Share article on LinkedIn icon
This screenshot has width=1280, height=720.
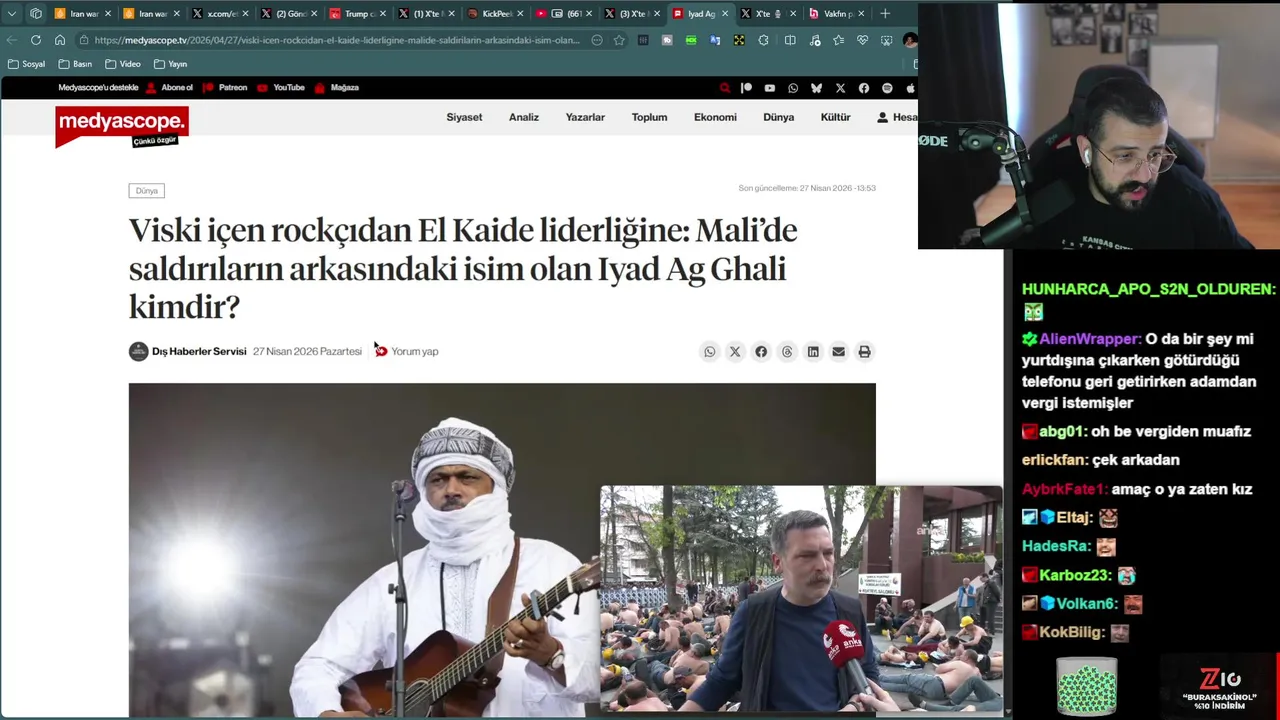(x=813, y=352)
